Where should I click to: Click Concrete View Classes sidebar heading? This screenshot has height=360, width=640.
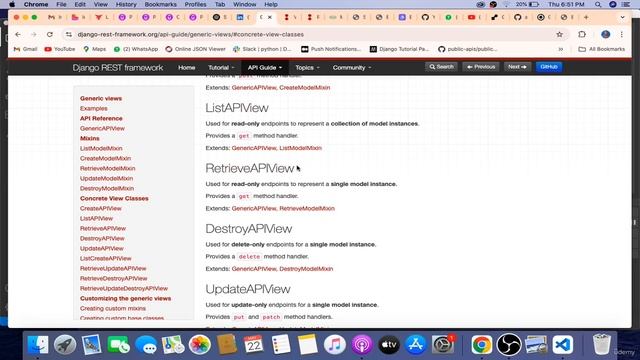[114, 198]
